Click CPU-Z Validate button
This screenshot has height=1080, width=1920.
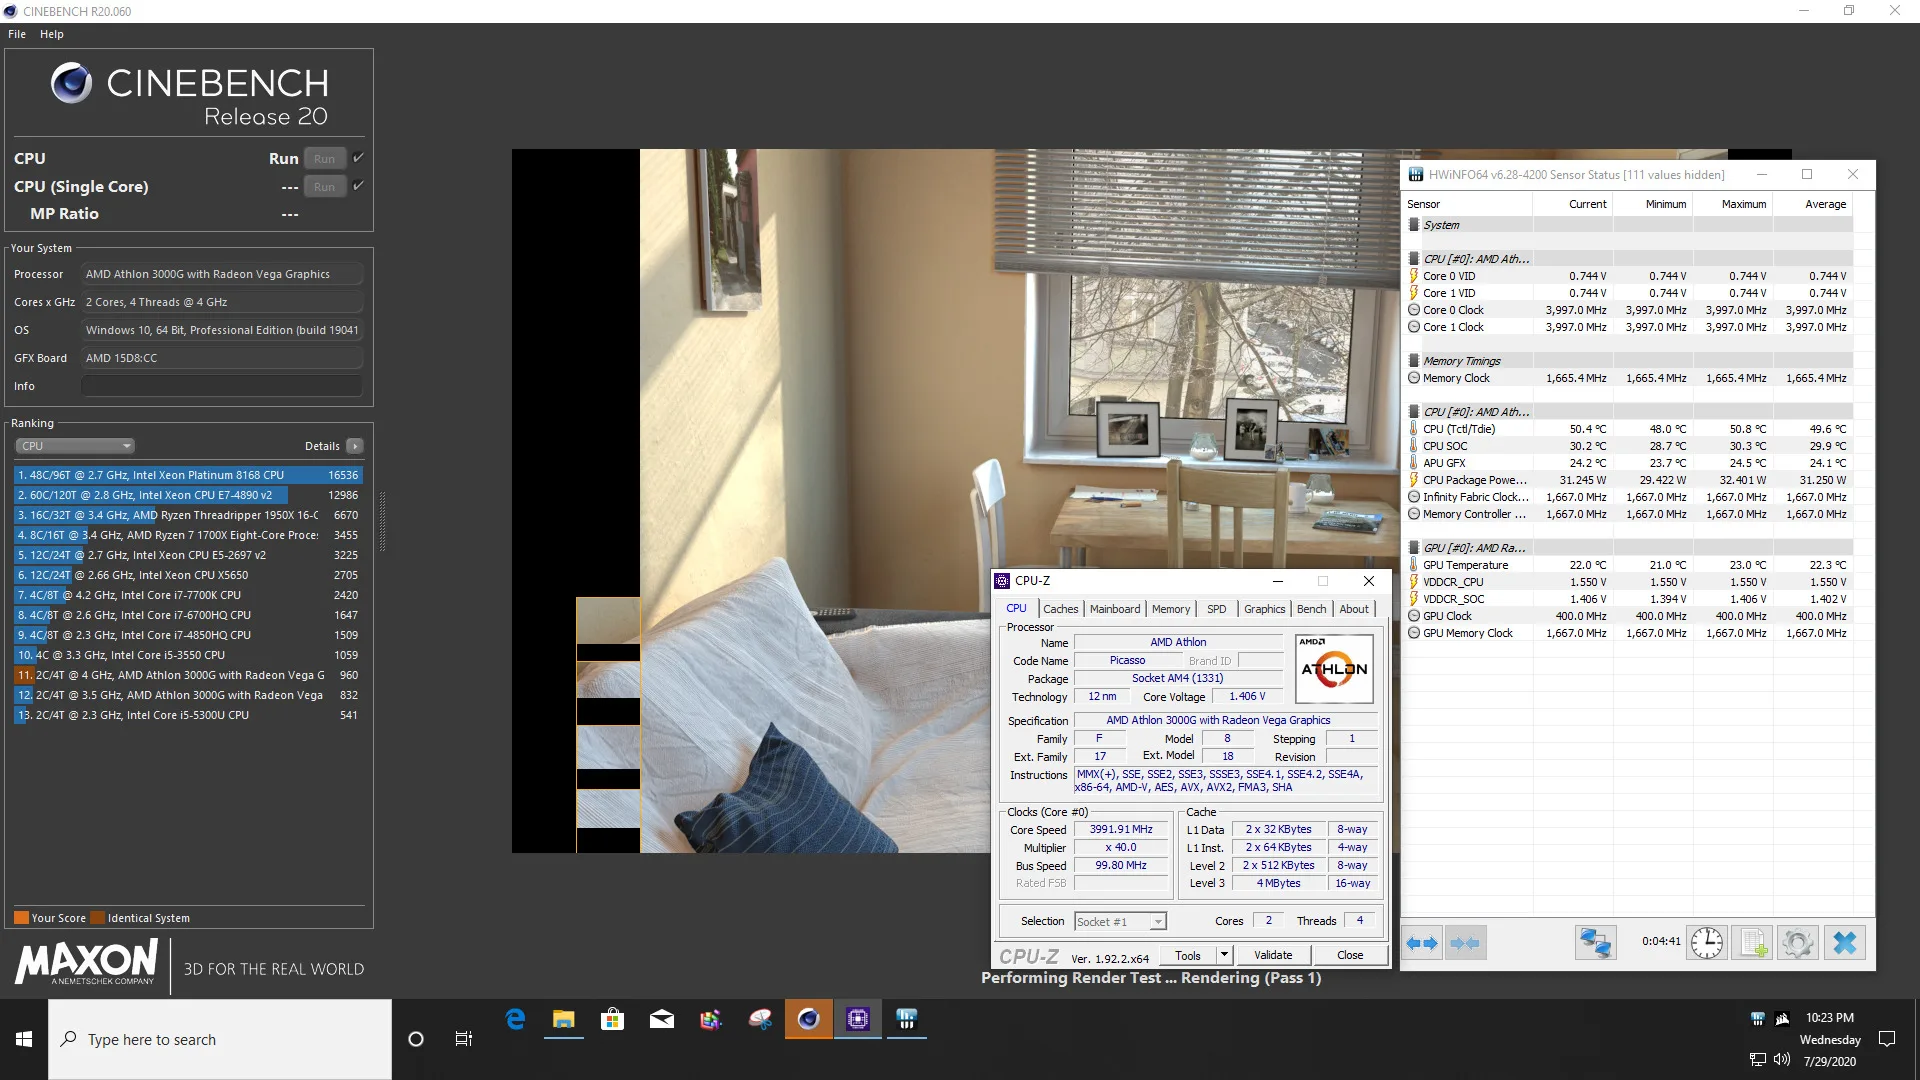(1273, 955)
